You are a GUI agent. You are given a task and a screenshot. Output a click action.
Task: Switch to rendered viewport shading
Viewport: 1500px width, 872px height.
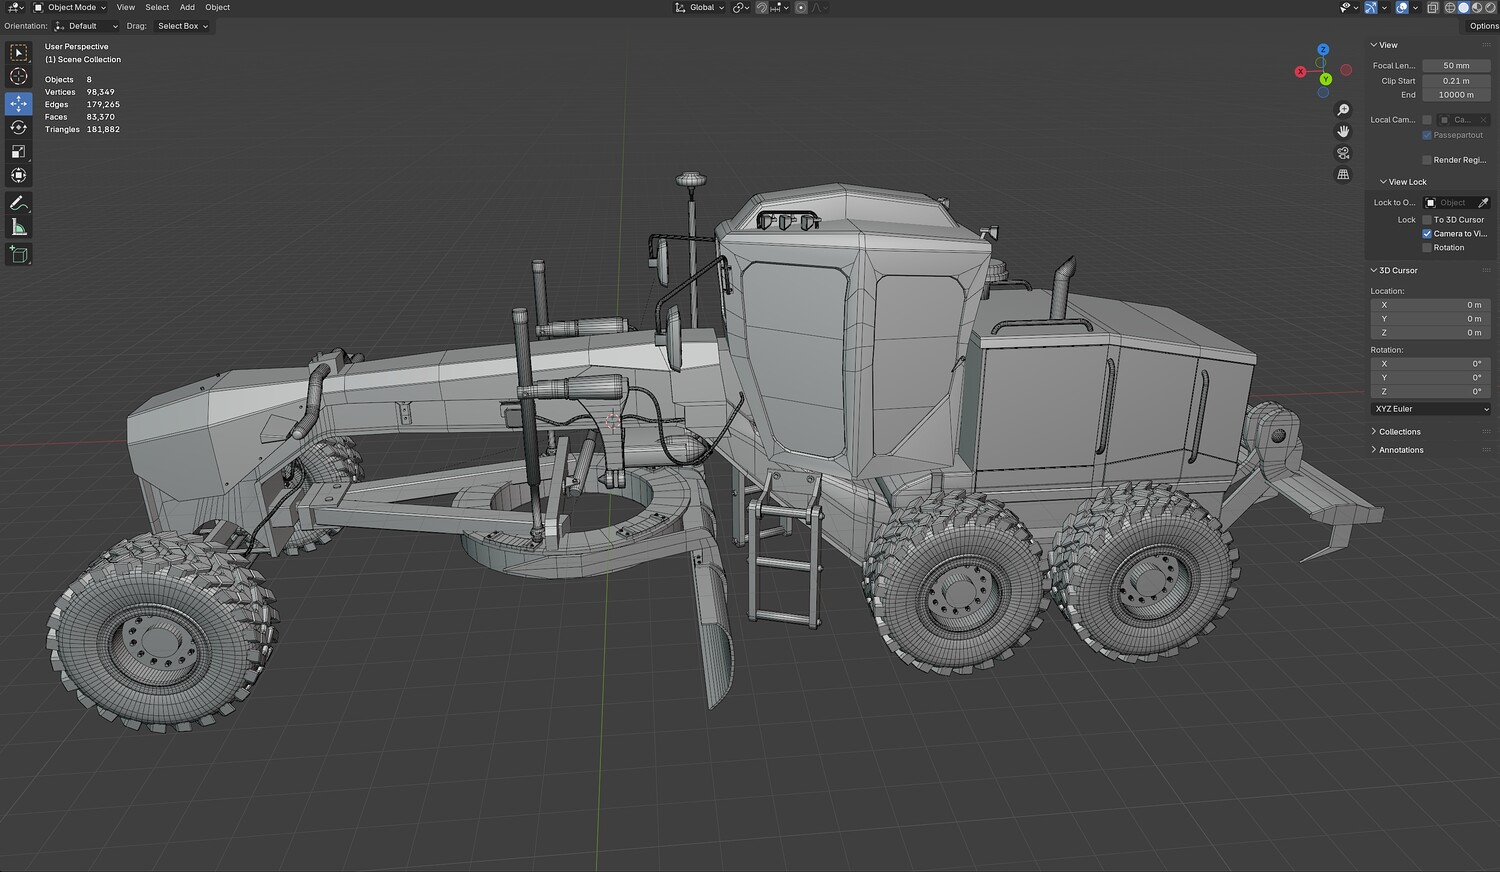pos(1489,7)
